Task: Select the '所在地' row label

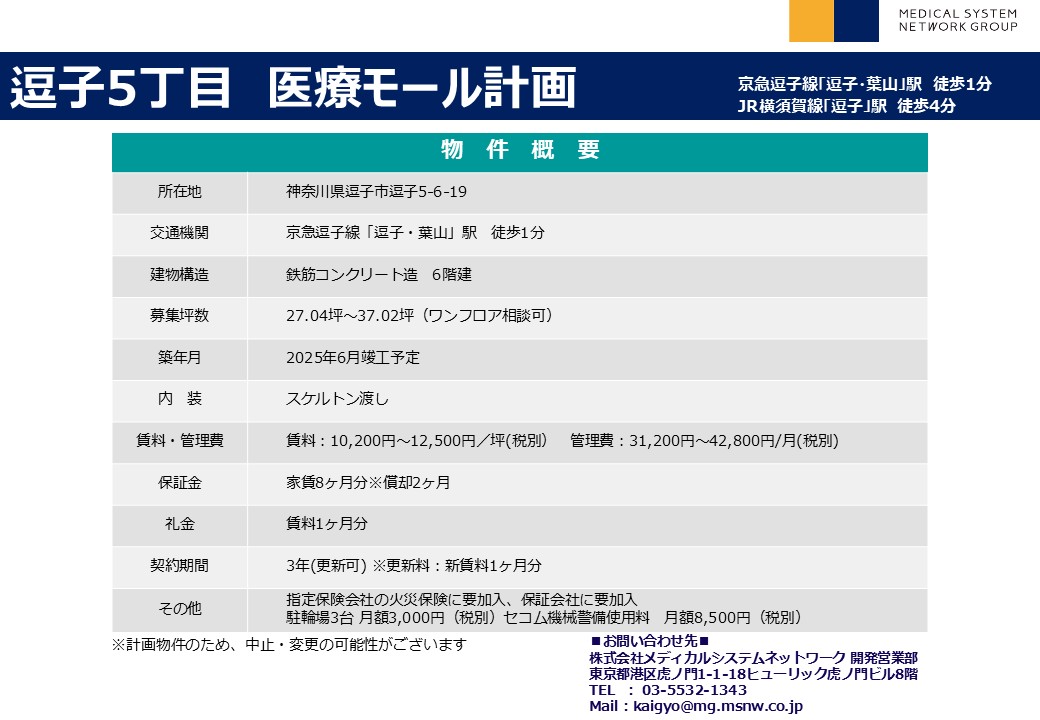Action: click(179, 191)
